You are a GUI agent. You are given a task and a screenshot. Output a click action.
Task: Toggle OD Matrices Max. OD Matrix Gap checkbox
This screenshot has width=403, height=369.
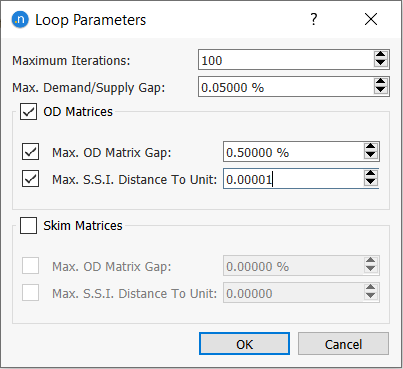(x=30, y=152)
